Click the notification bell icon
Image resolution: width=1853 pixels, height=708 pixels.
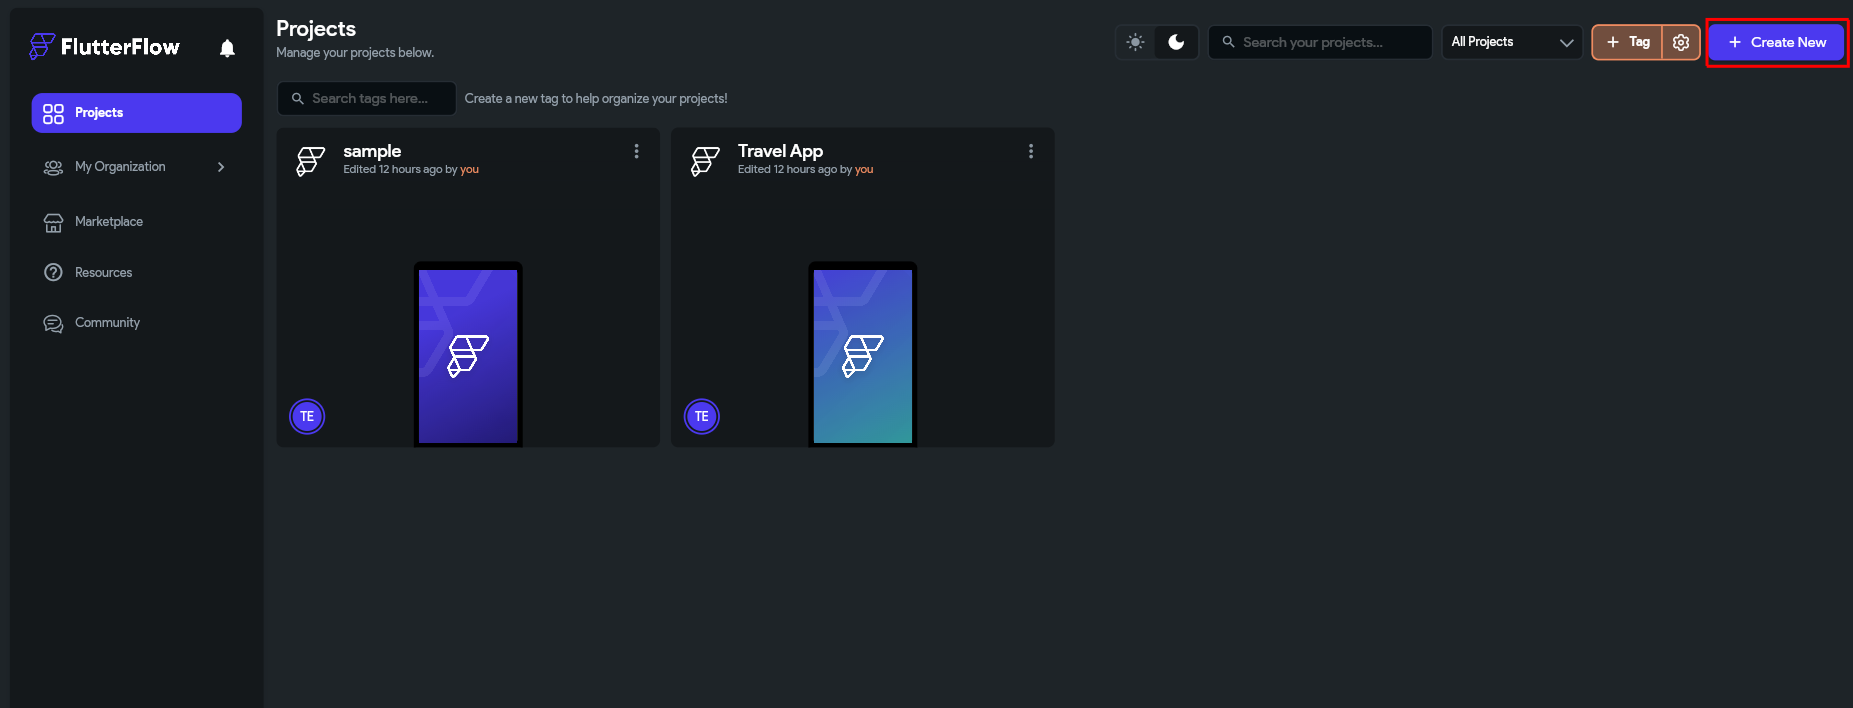227,48
